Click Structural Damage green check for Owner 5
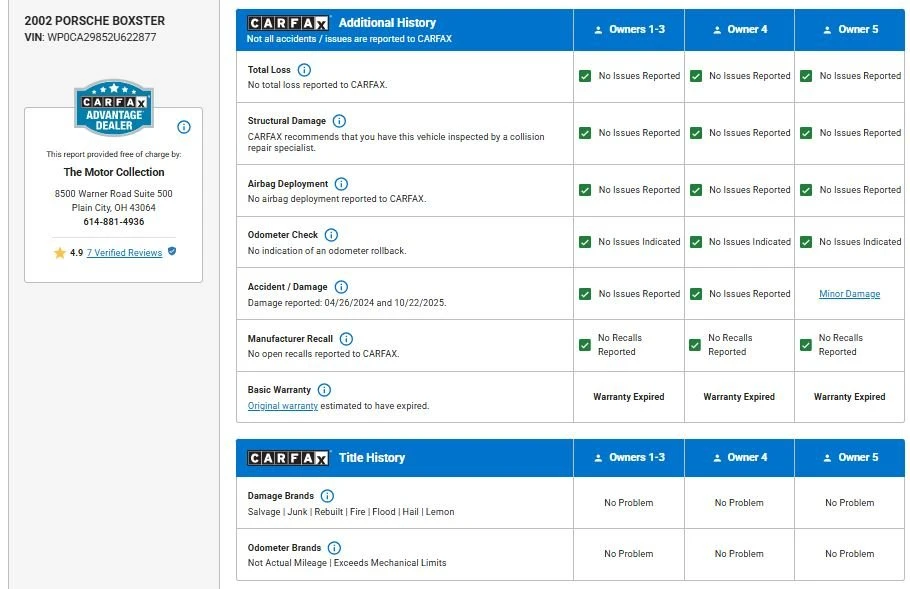This screenshot has width=910, height=589. [806, 133]
